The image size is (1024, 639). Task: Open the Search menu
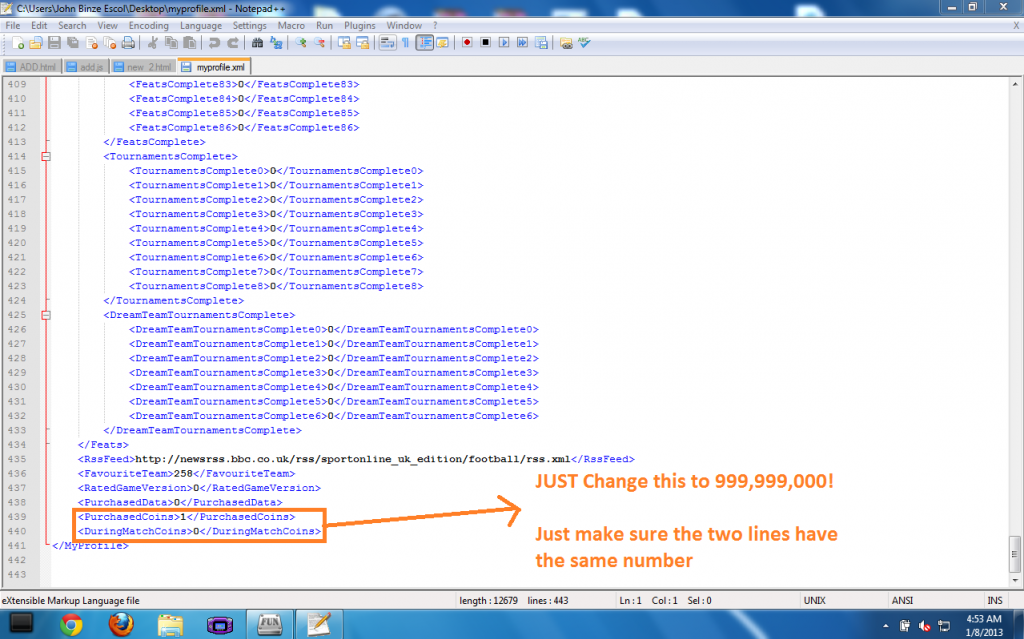(72, 25)
